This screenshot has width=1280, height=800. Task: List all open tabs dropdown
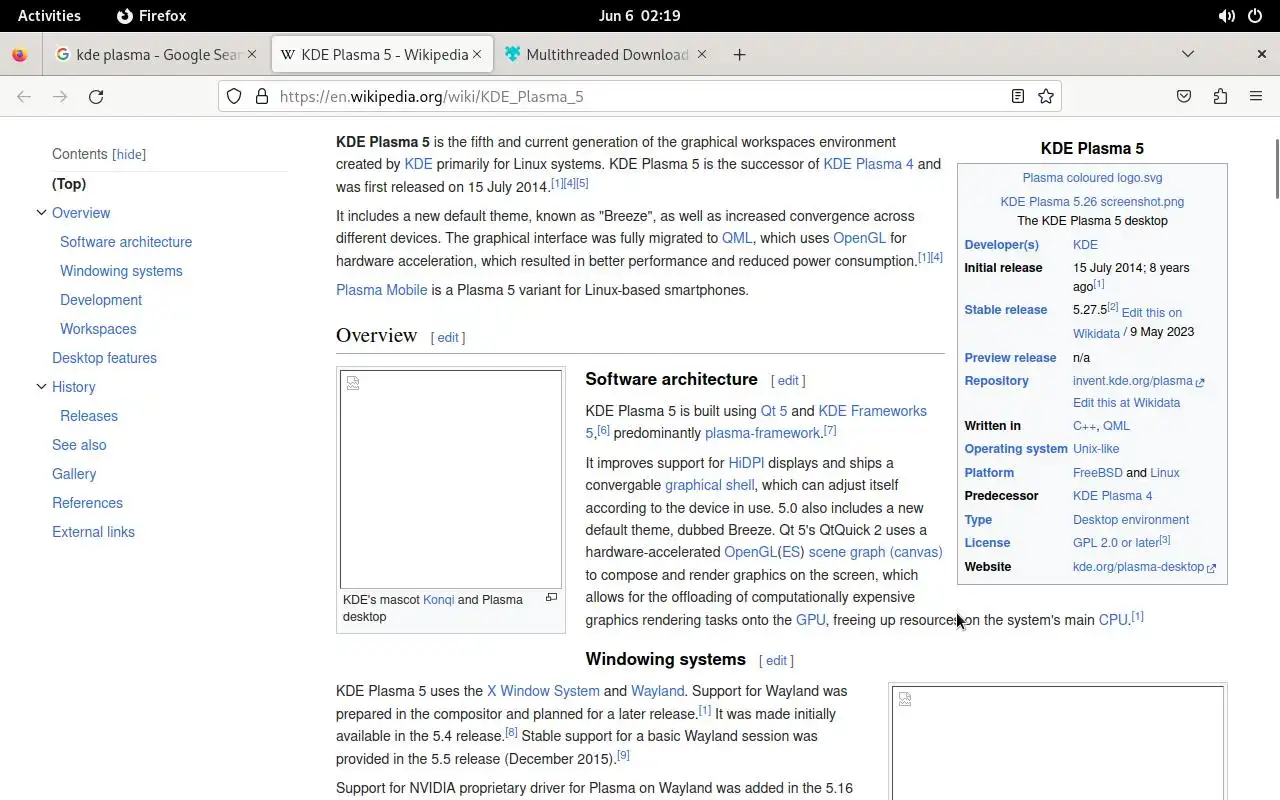[1188, 54]
